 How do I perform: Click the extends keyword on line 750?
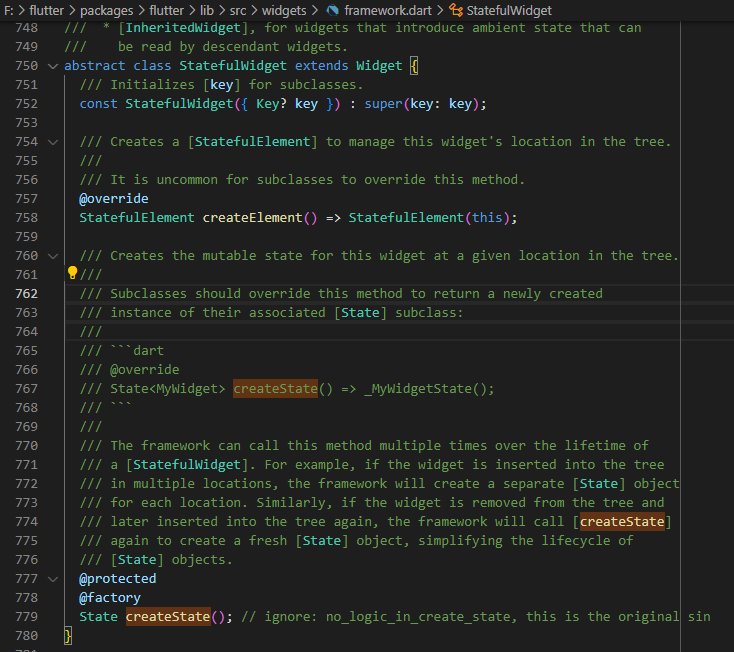(x=322, y=66)
